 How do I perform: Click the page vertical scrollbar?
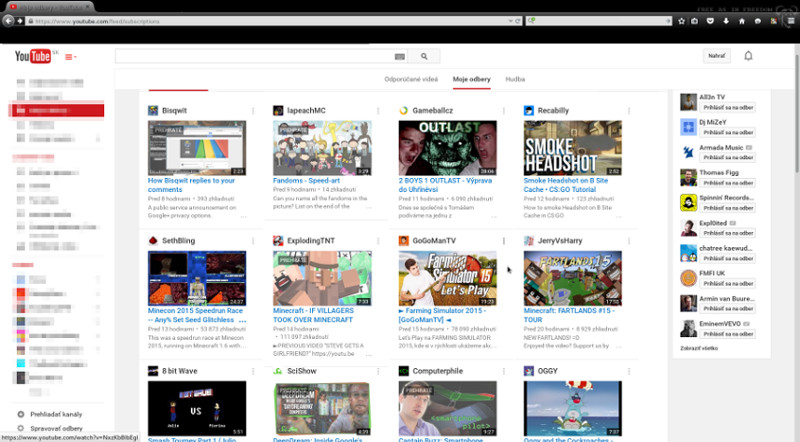(x=797, y=112)
